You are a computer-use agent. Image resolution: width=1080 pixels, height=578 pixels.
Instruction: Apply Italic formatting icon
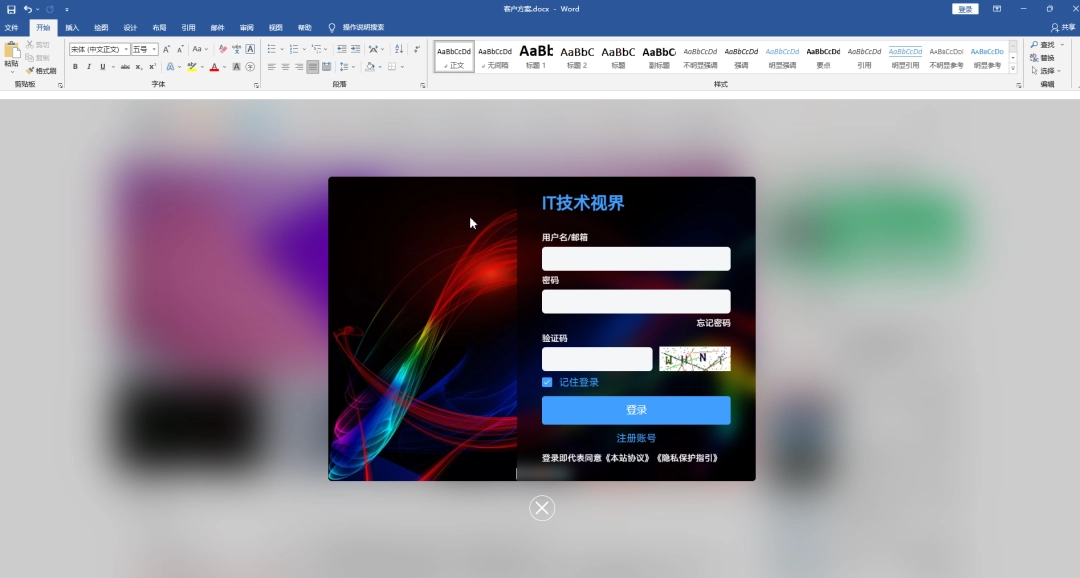pos(89,67)
